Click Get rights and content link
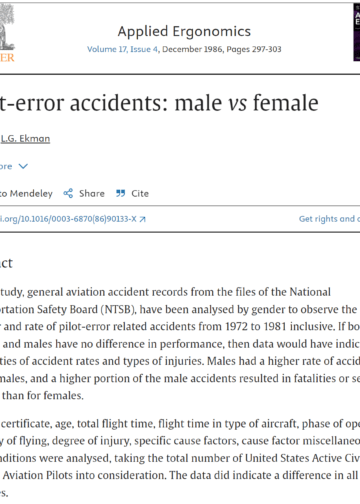 [329, 219]
